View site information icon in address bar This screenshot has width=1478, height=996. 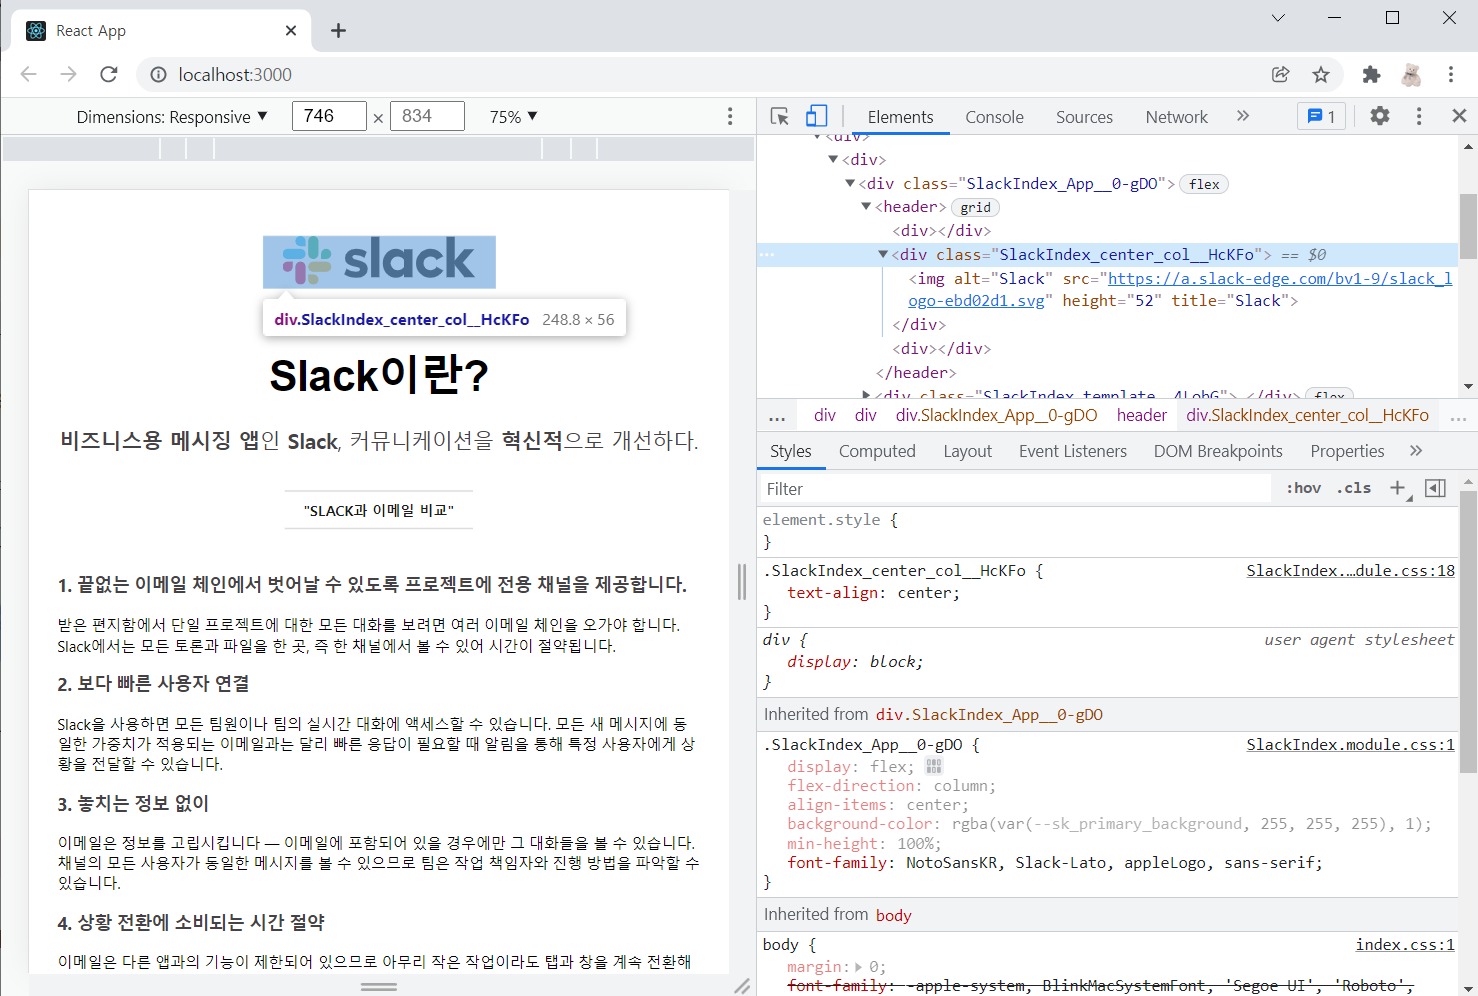point(158,74)
